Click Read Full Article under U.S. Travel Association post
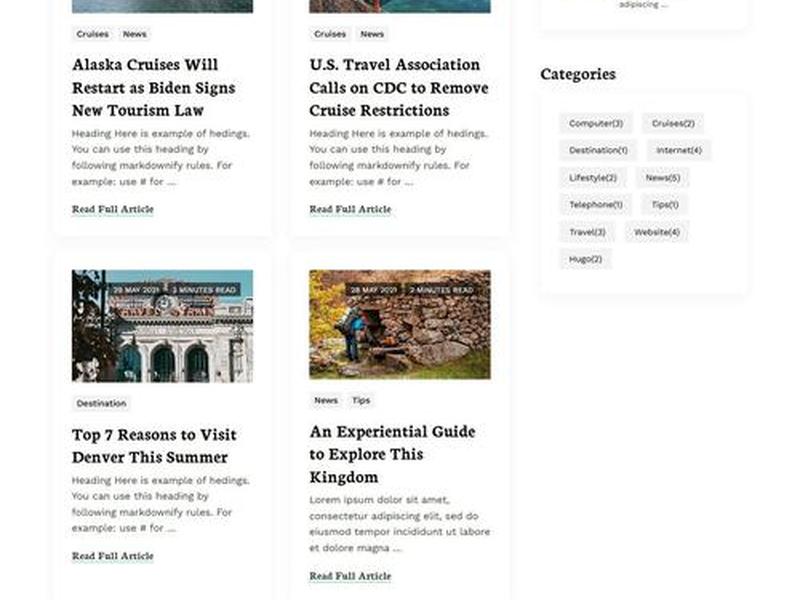The height and width of the screenshot is (600, 800). (x=350, y=209)
